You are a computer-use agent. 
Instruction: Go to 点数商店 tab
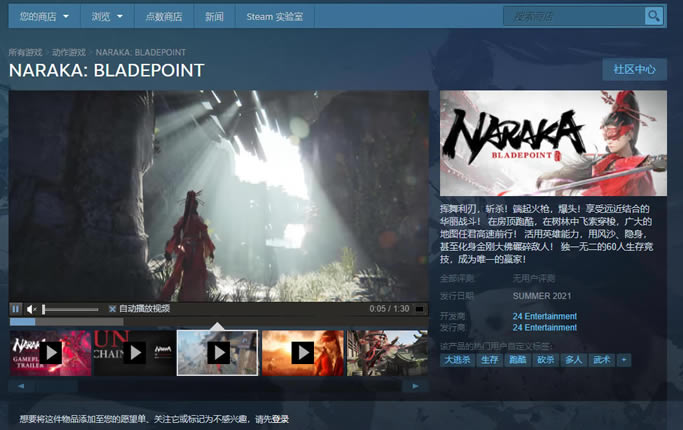click(x=164, y=17)
